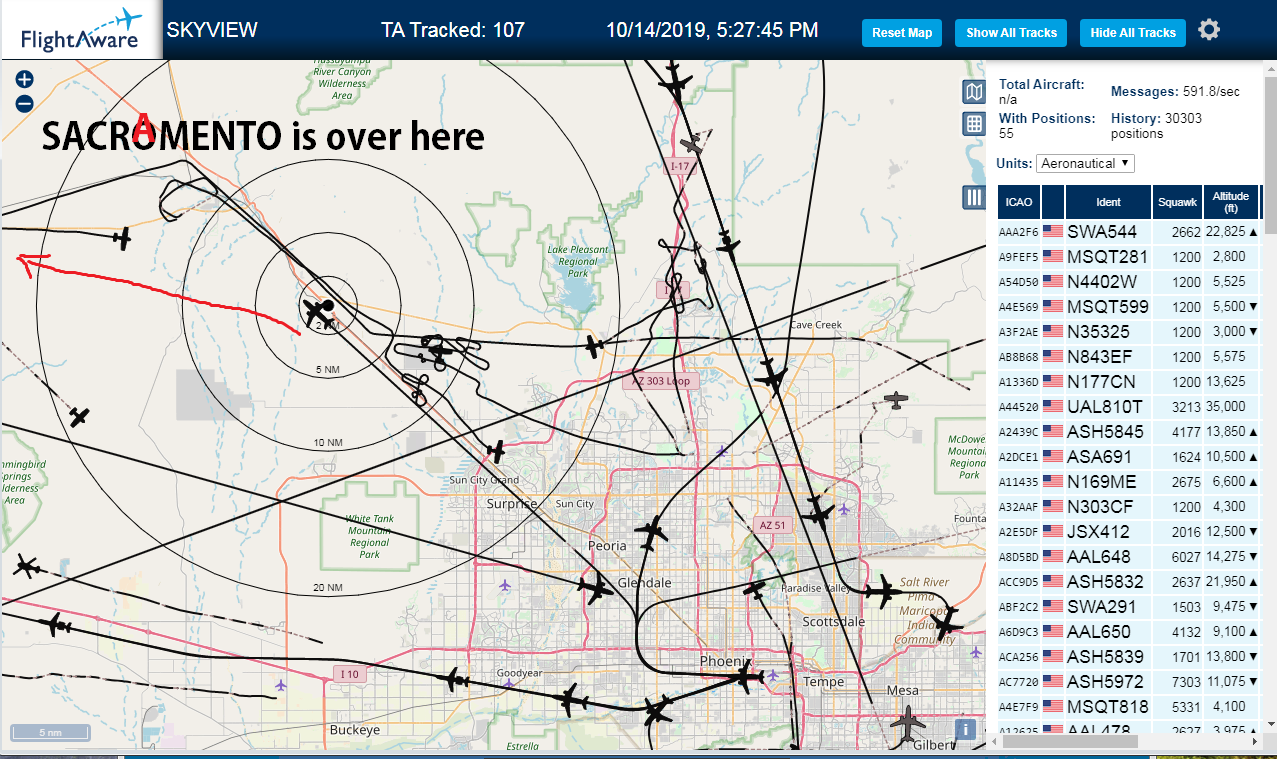1277x759 pixels.
Task: Select the MSQT599 row
Action: point(1129,306)
